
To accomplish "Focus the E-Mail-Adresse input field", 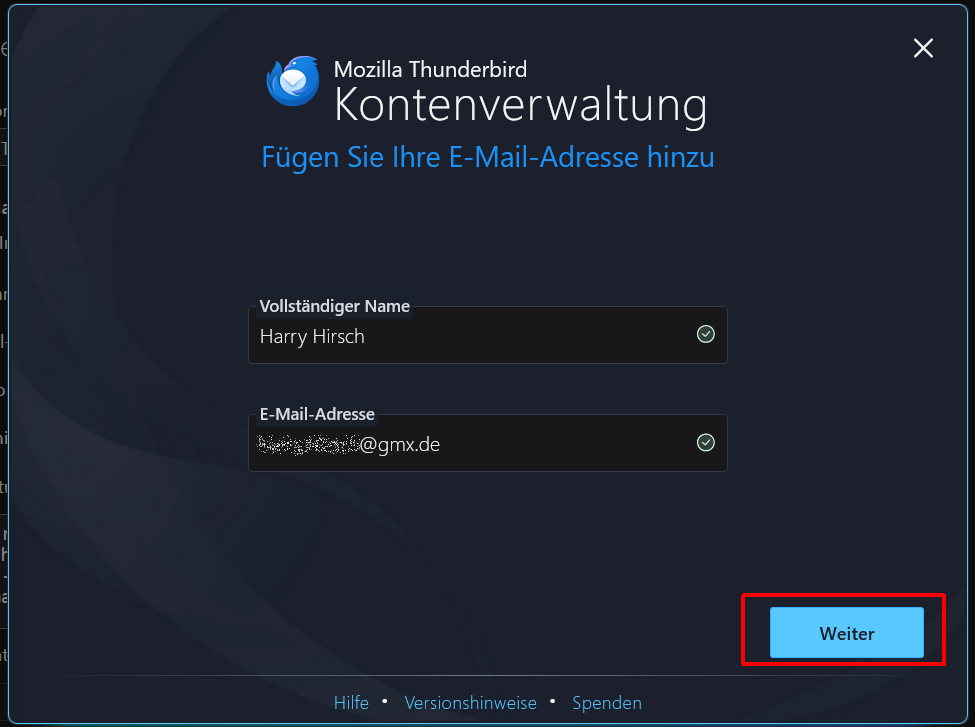I will (488, 443).
